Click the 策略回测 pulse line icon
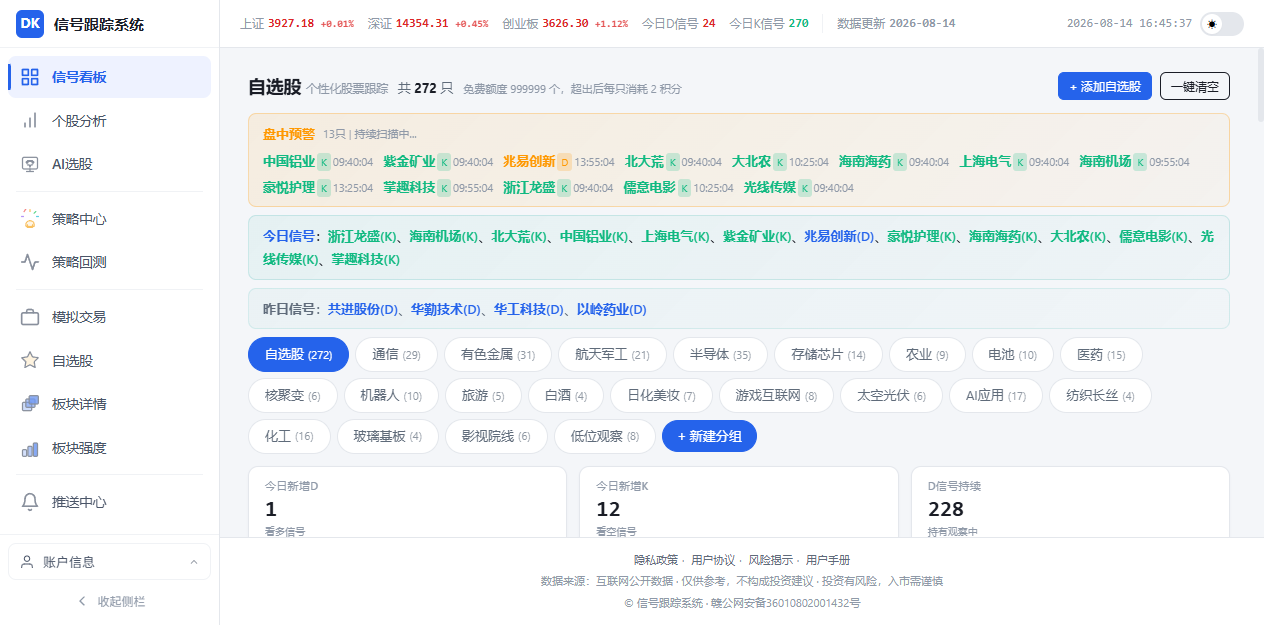Screen dimensions: 1264x625 tap(30, 262)
